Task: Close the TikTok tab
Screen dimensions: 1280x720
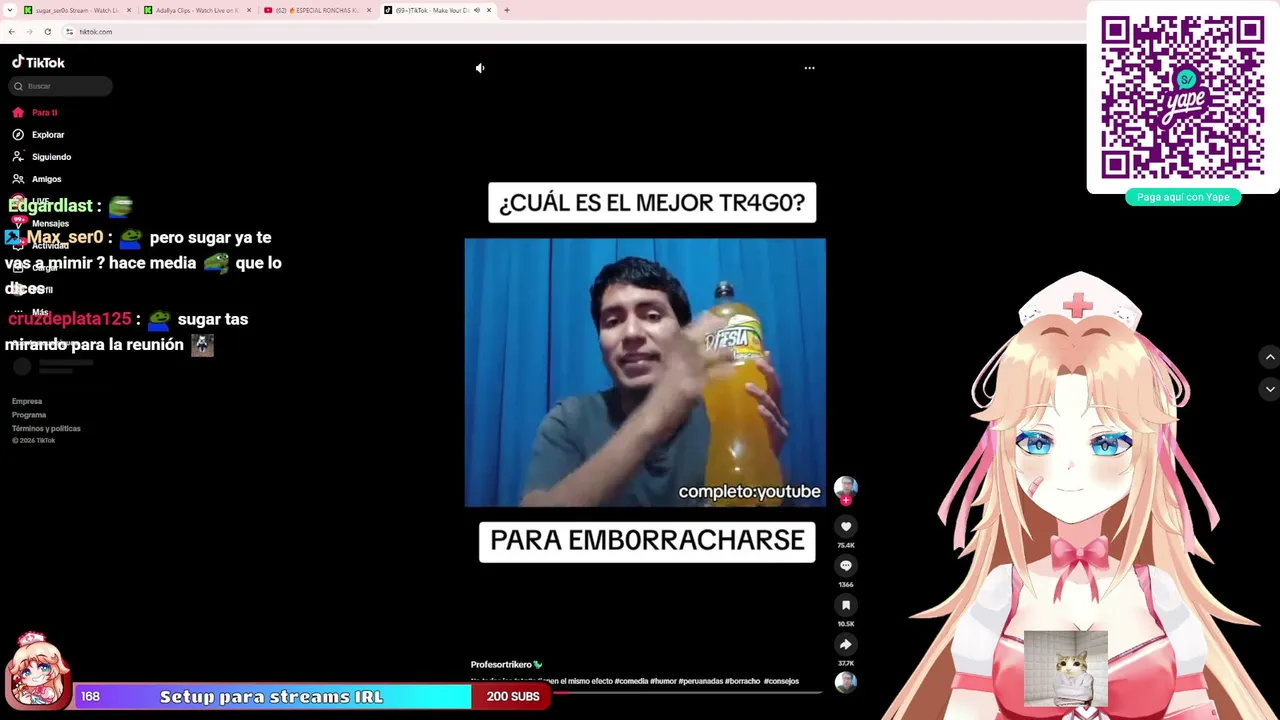Action: click(x=489, y=10)
